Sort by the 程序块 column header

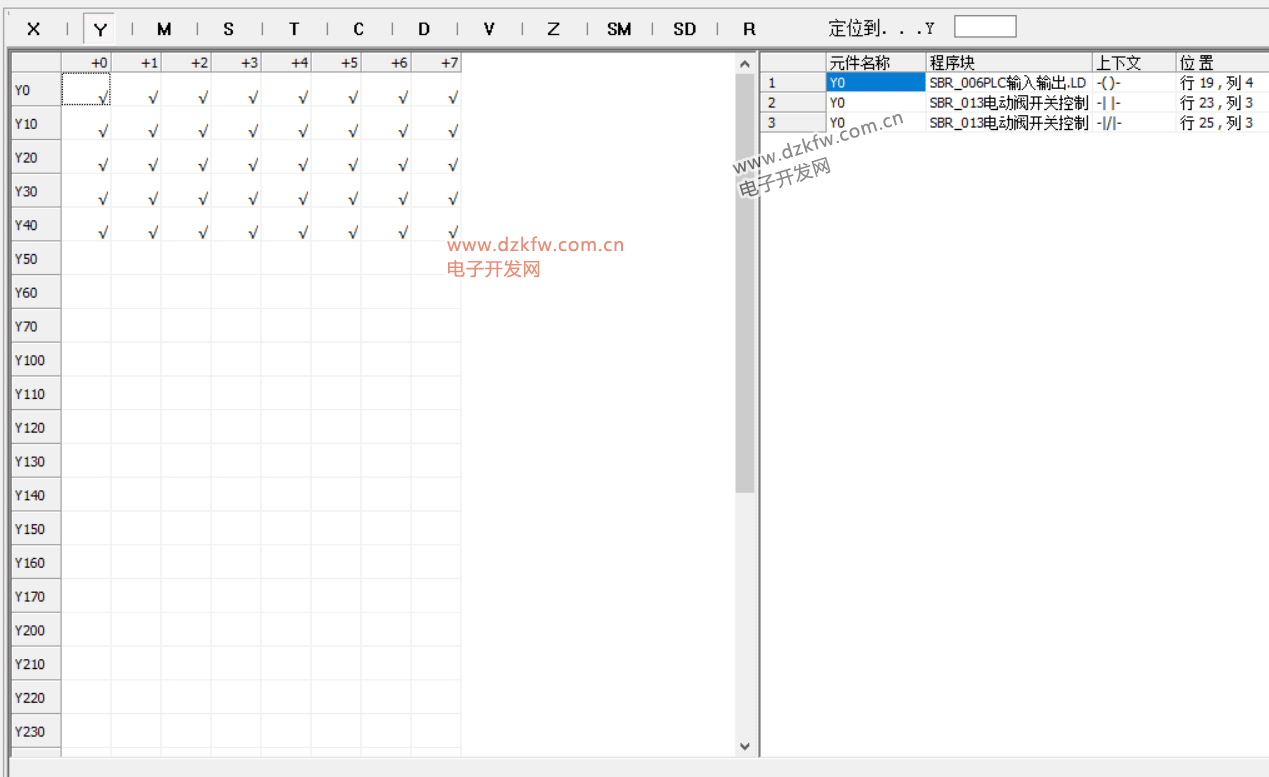click(1008, 63)
